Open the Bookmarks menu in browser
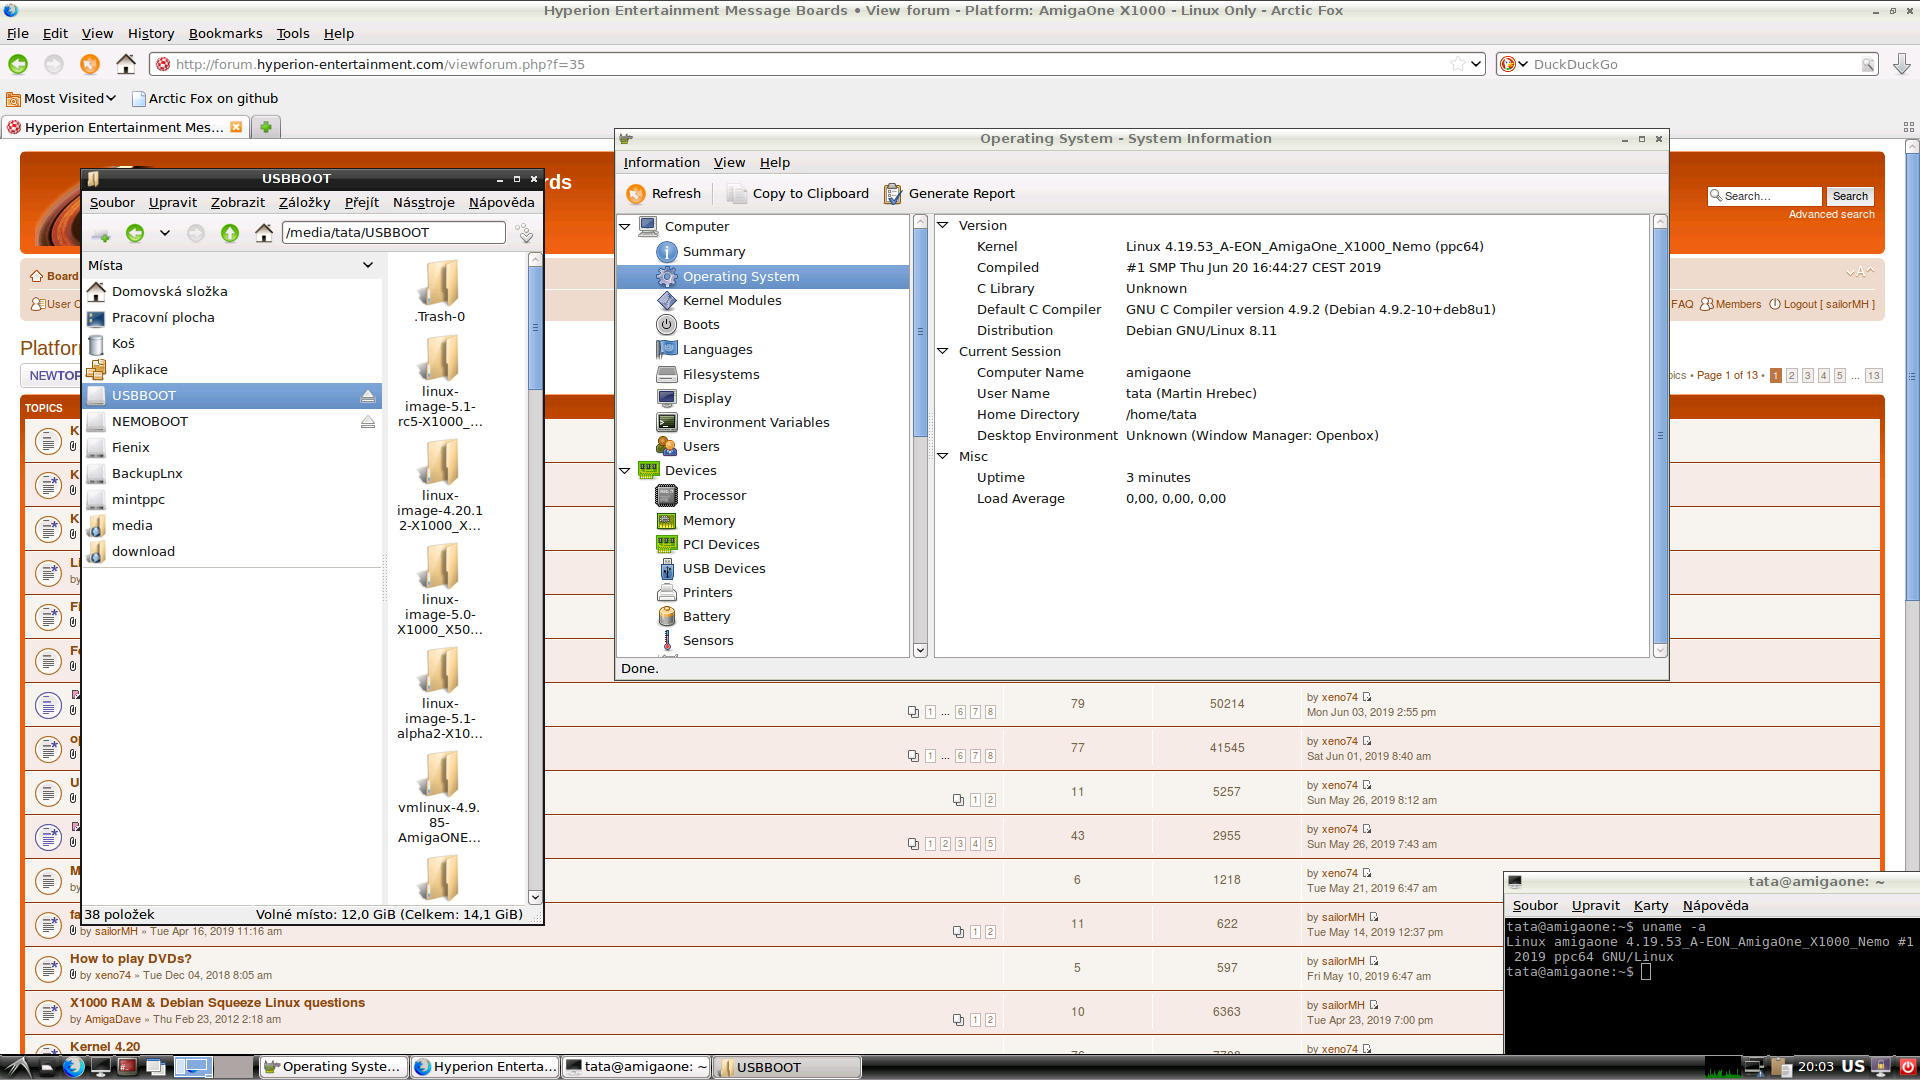Screen dimensions: 1920x1080 (x=225, y=33)
